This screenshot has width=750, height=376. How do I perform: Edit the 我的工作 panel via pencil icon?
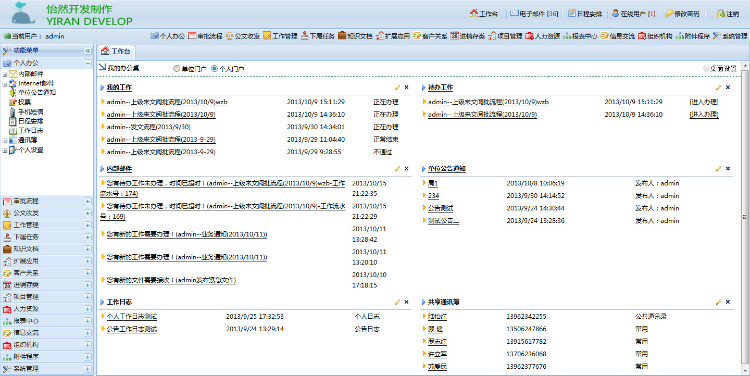[397, 88]
